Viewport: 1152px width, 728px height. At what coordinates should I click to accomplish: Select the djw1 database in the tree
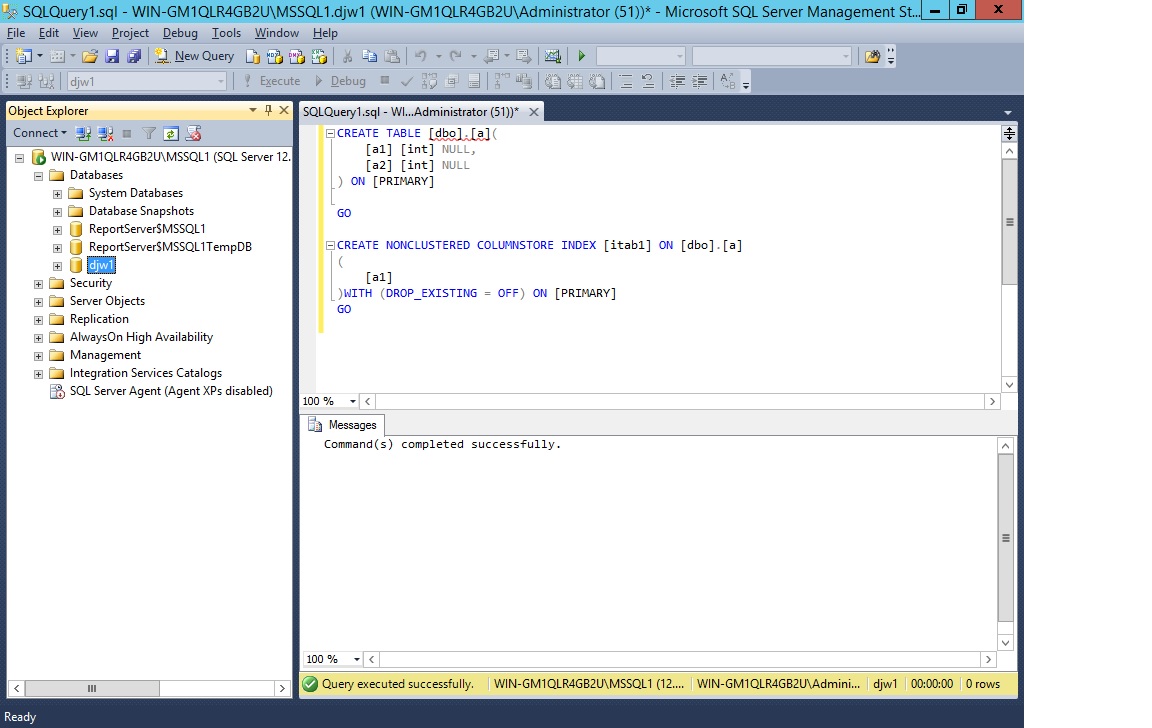pyautogui.click(x=101, y=265)
